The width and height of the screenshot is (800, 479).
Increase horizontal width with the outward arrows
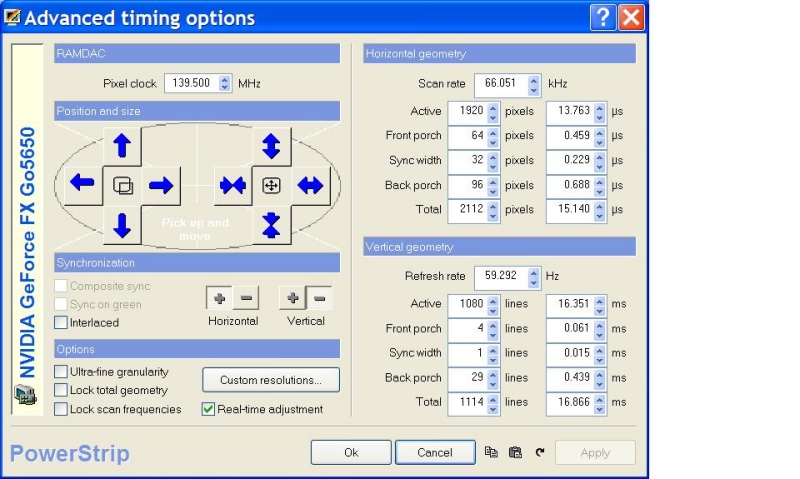point(311,185)
